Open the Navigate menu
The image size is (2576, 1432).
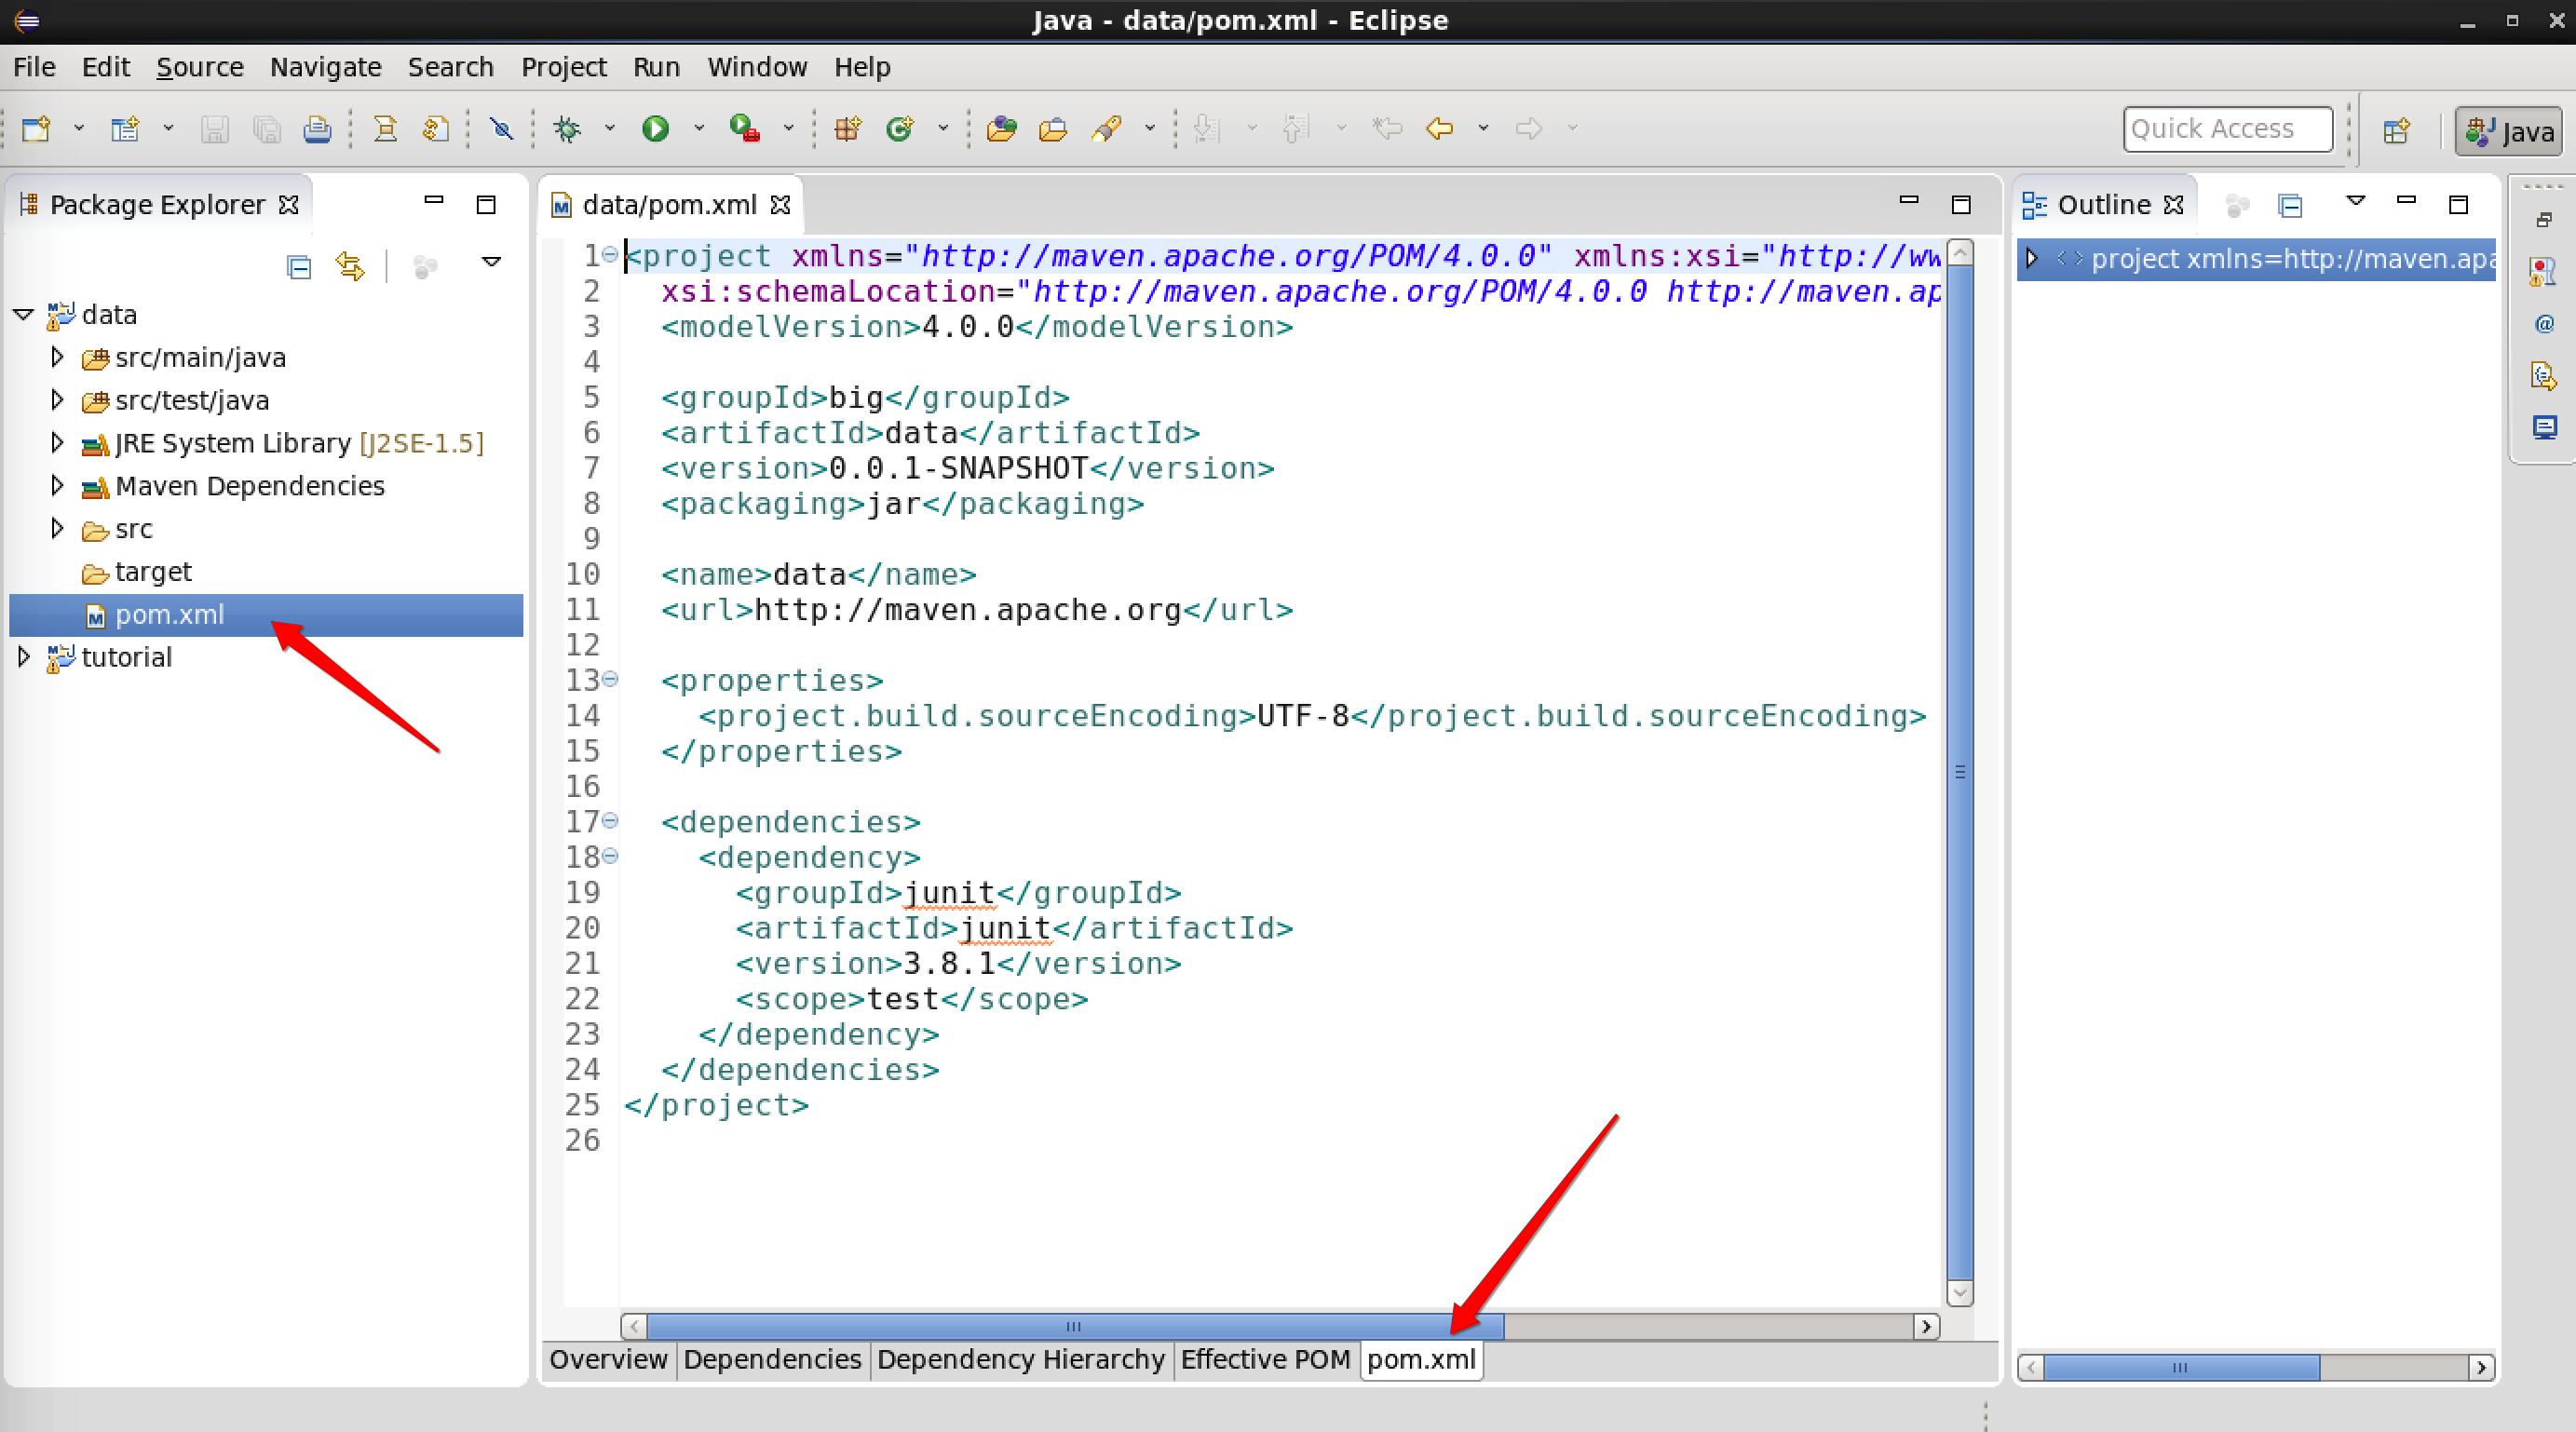click(325, 67)
